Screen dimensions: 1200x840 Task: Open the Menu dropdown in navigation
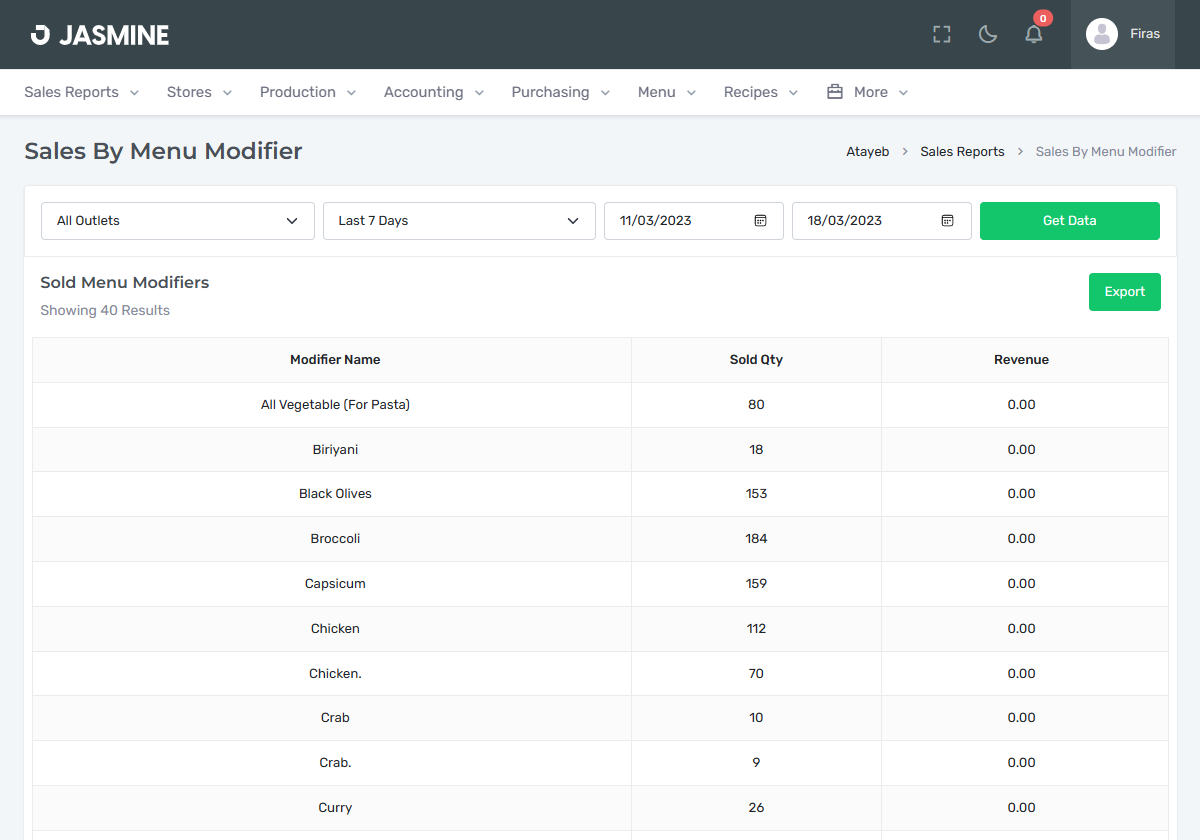[667, 92]
